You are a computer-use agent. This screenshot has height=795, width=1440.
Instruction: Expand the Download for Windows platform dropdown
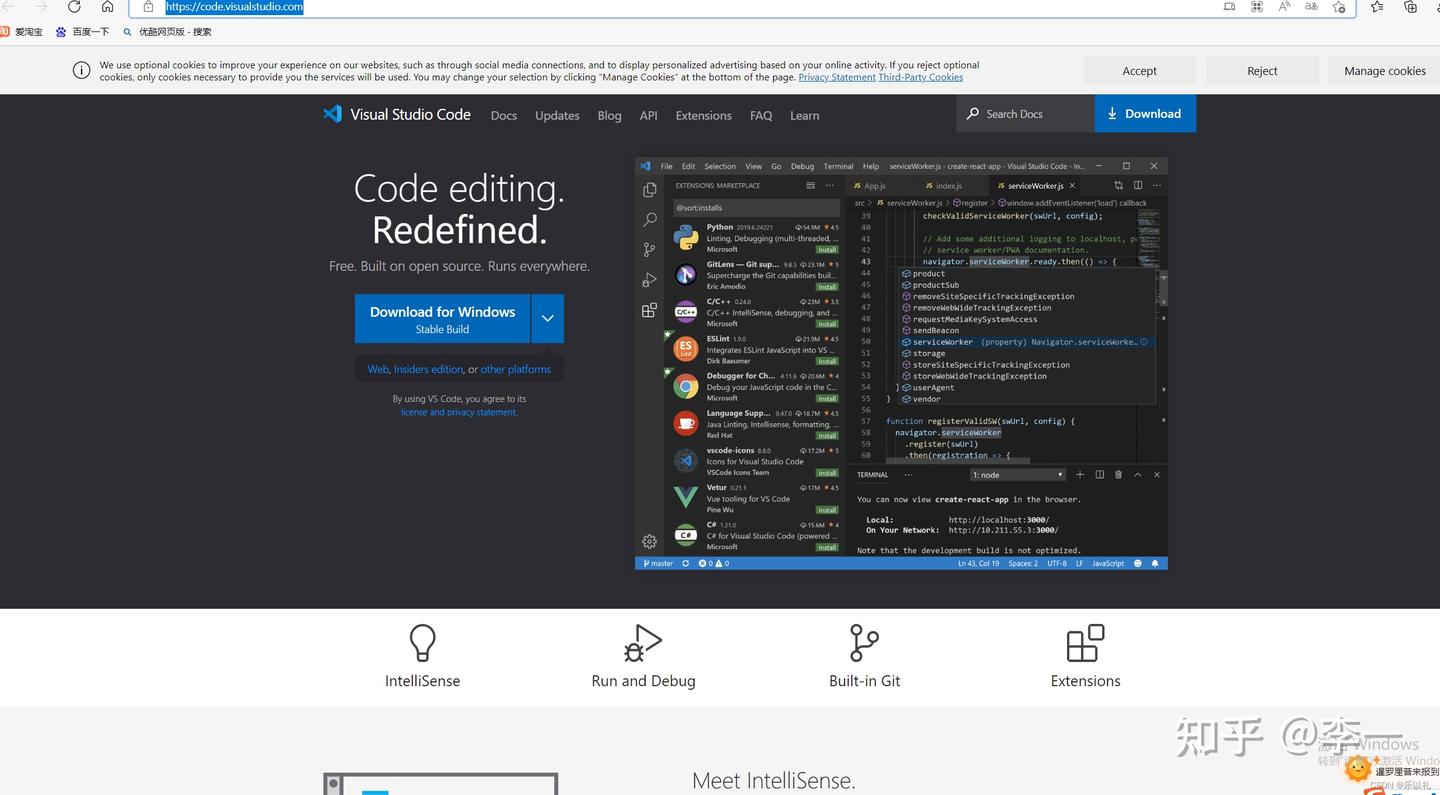[x=547, y=317]
